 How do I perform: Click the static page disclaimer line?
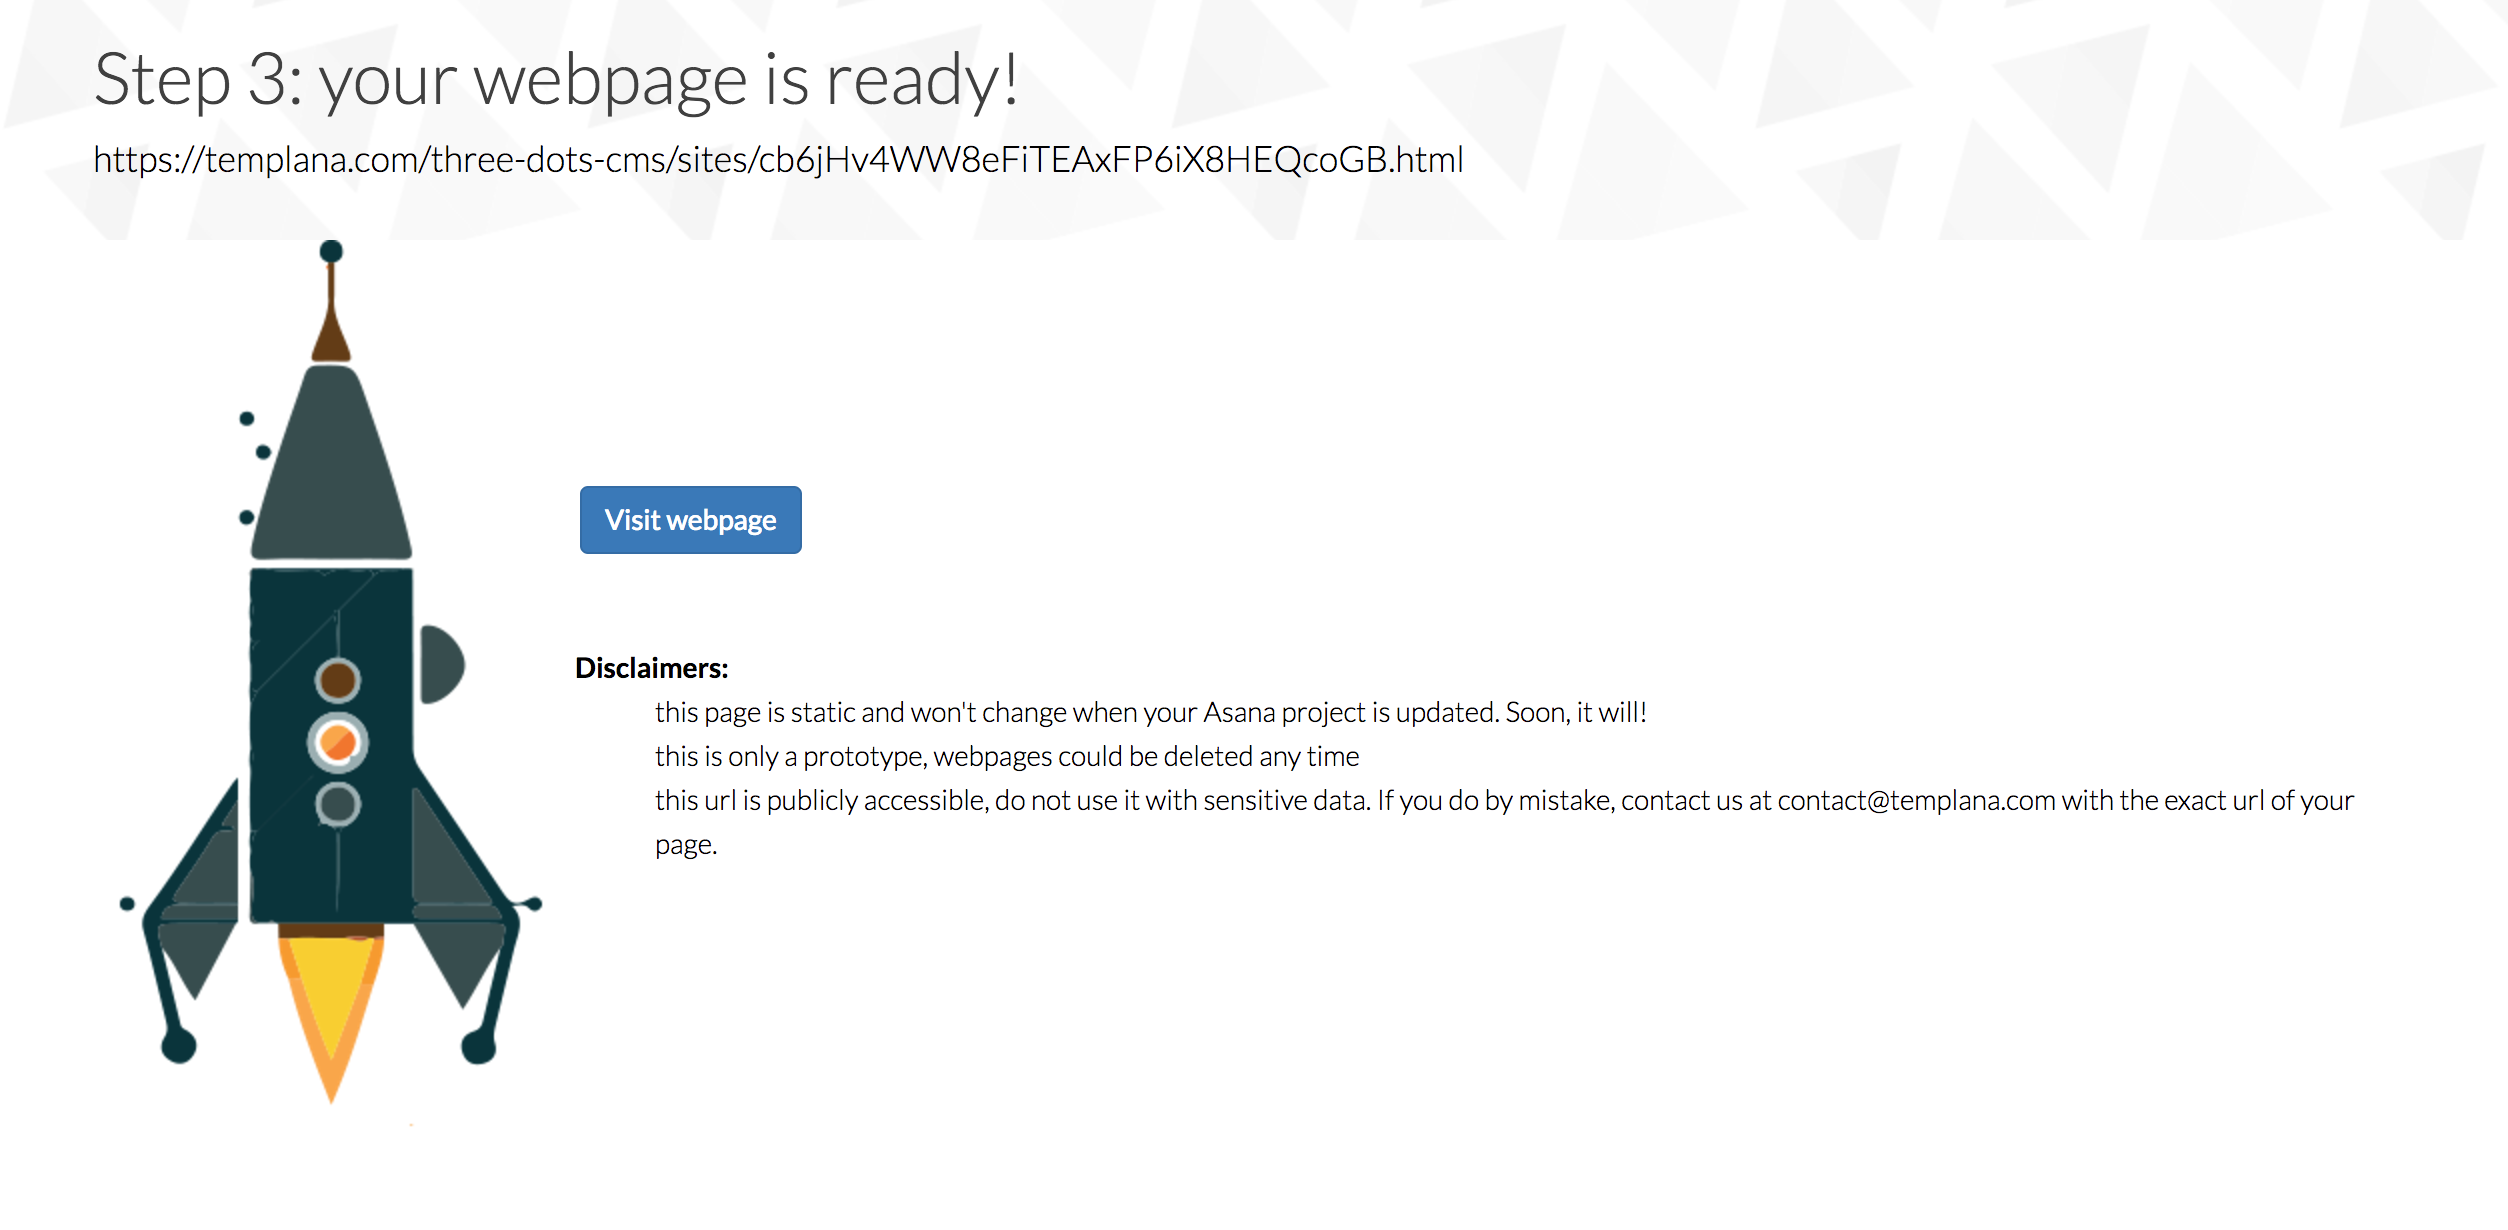click(1150, 713)
